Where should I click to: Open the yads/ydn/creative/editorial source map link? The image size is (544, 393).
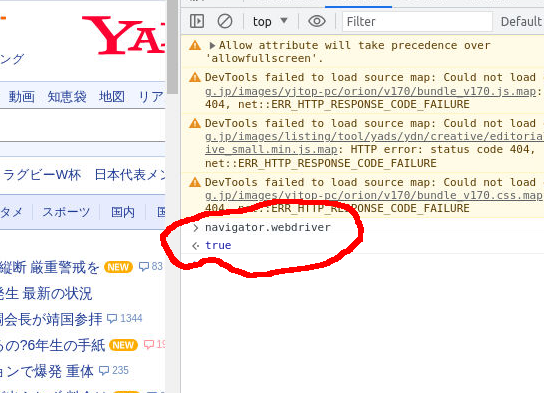click(x=374, y=136)
